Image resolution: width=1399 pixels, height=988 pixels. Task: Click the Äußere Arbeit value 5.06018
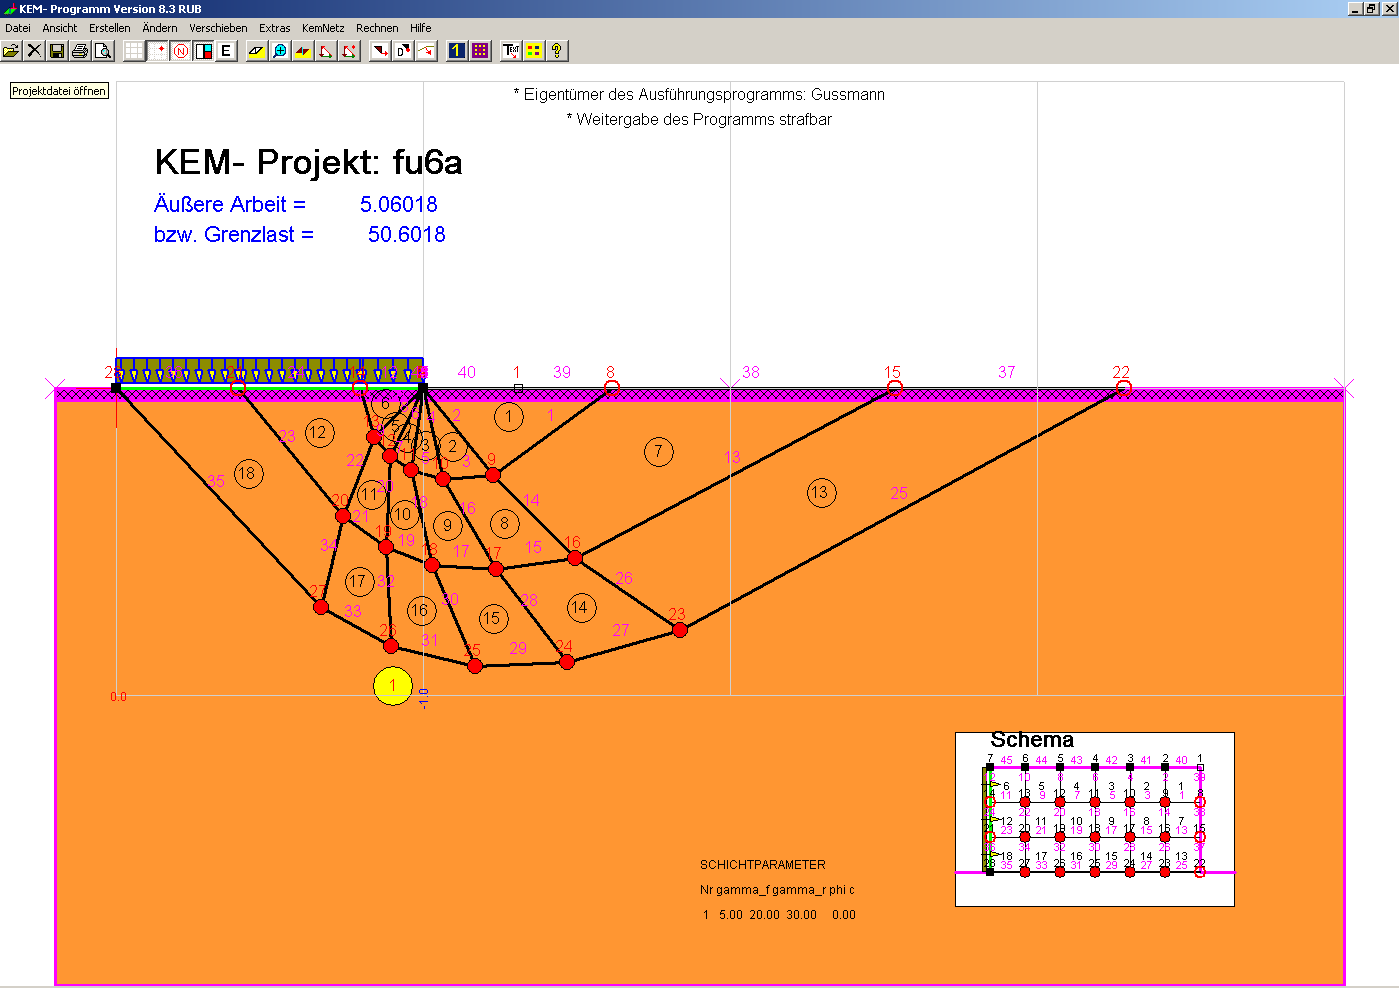pyautogui.click(x=399, y=204)
